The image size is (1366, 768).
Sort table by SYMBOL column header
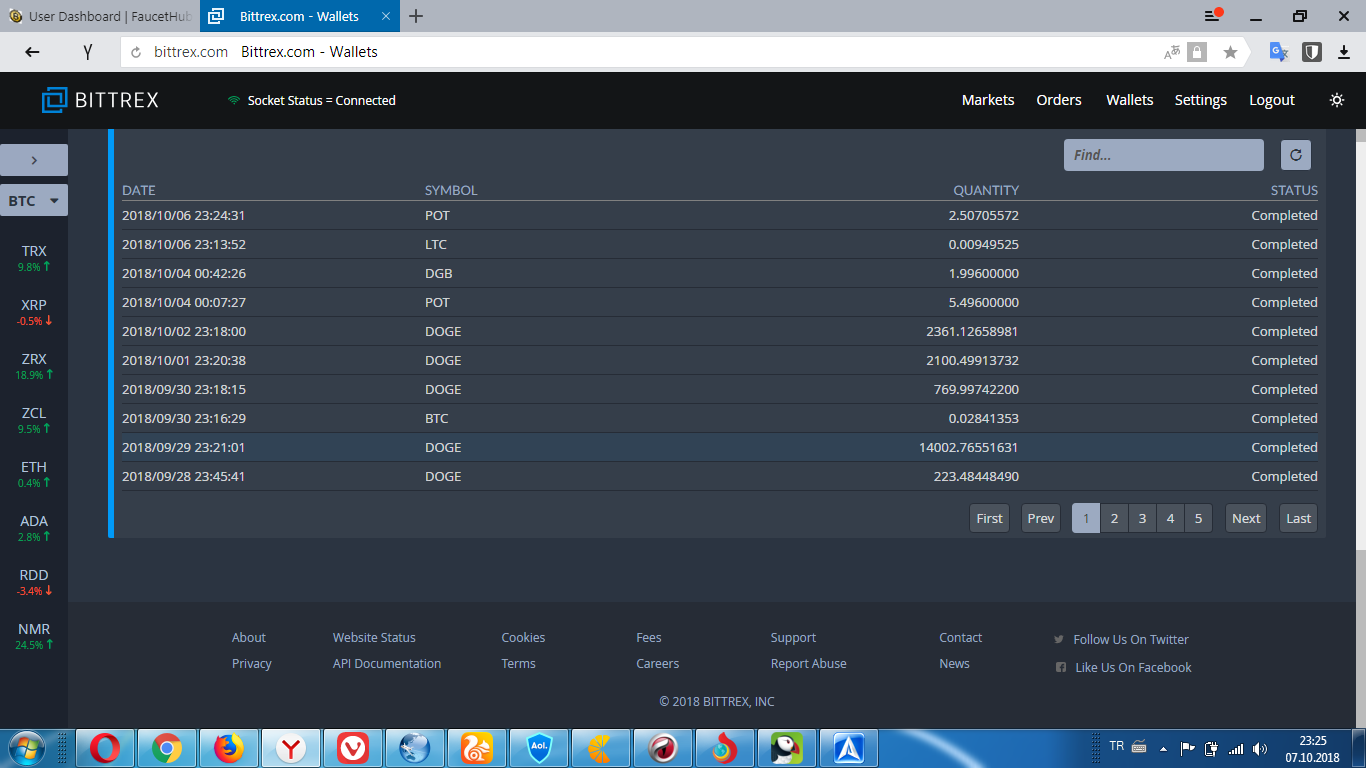pos(451,190)
